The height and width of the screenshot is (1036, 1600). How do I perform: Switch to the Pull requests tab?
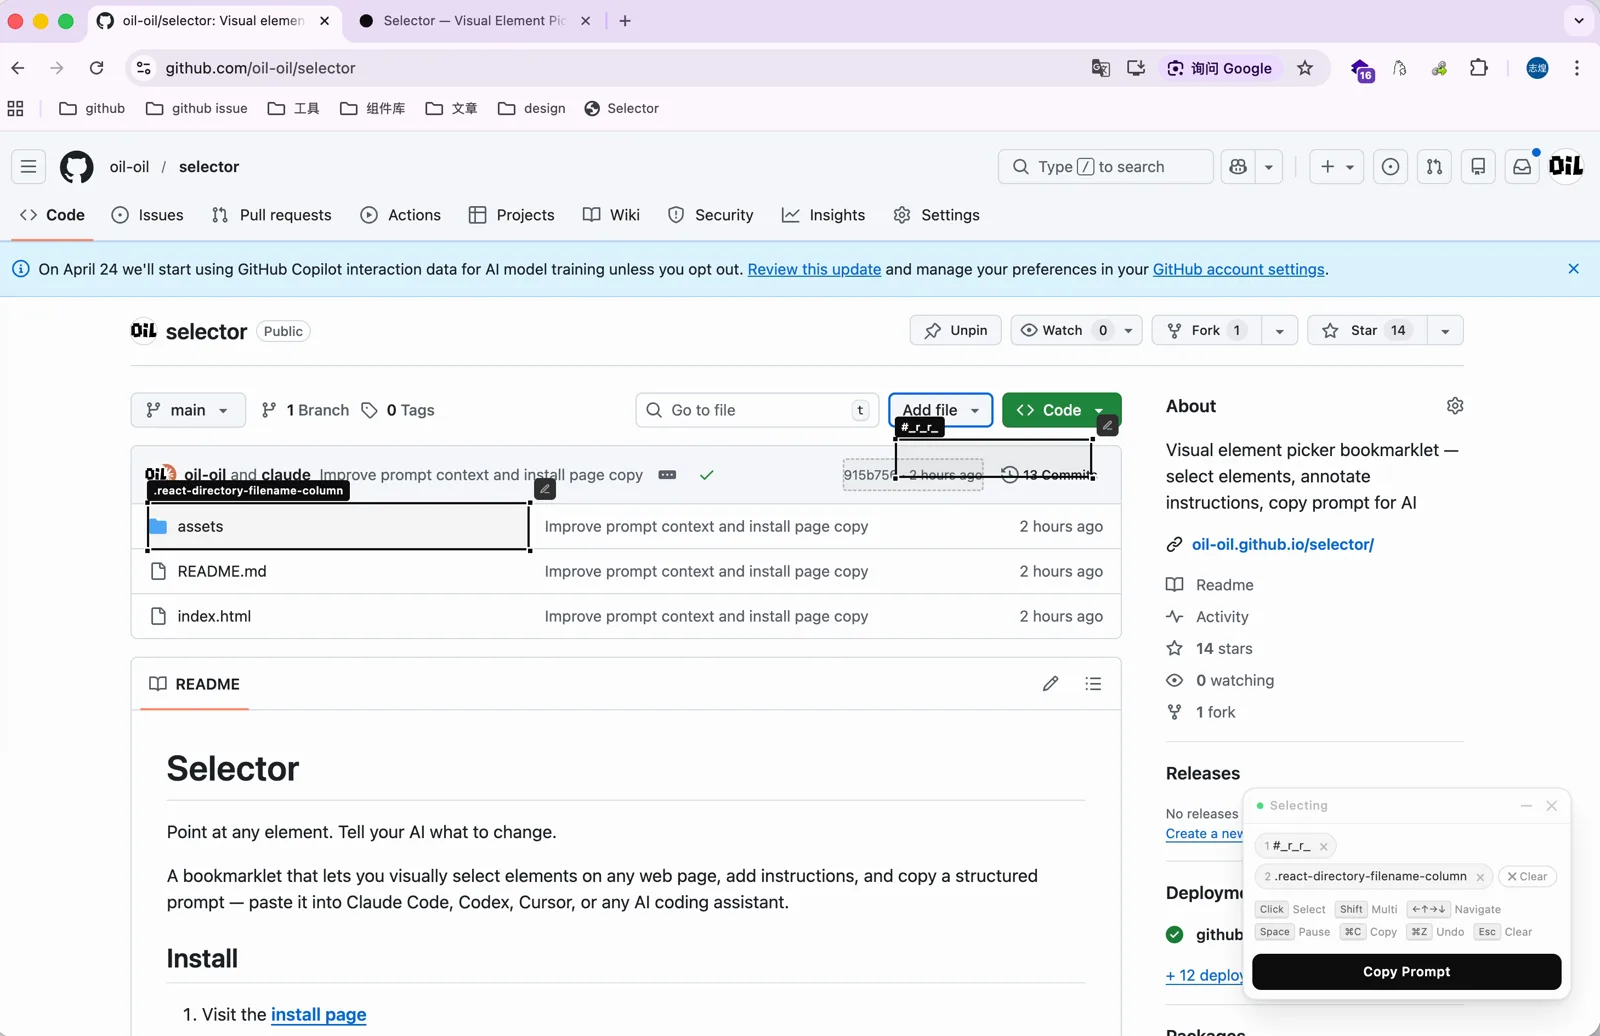coord(272,215)
